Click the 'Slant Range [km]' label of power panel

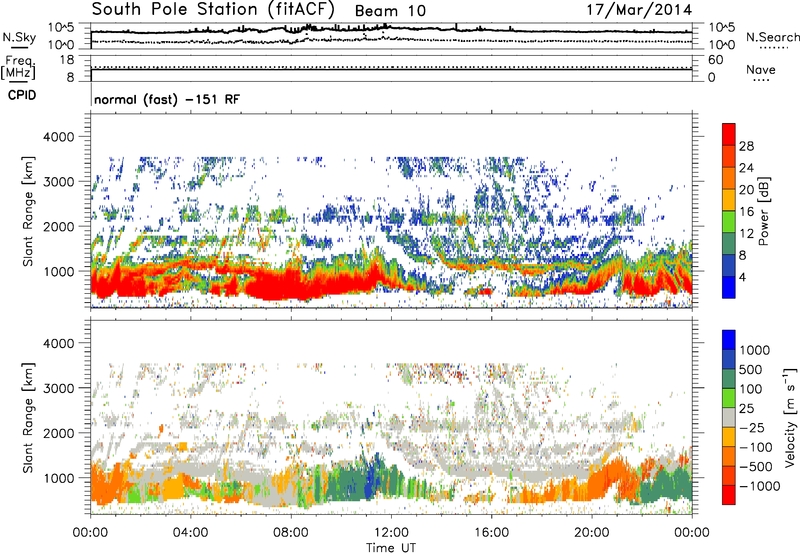[x=28, y=211]
